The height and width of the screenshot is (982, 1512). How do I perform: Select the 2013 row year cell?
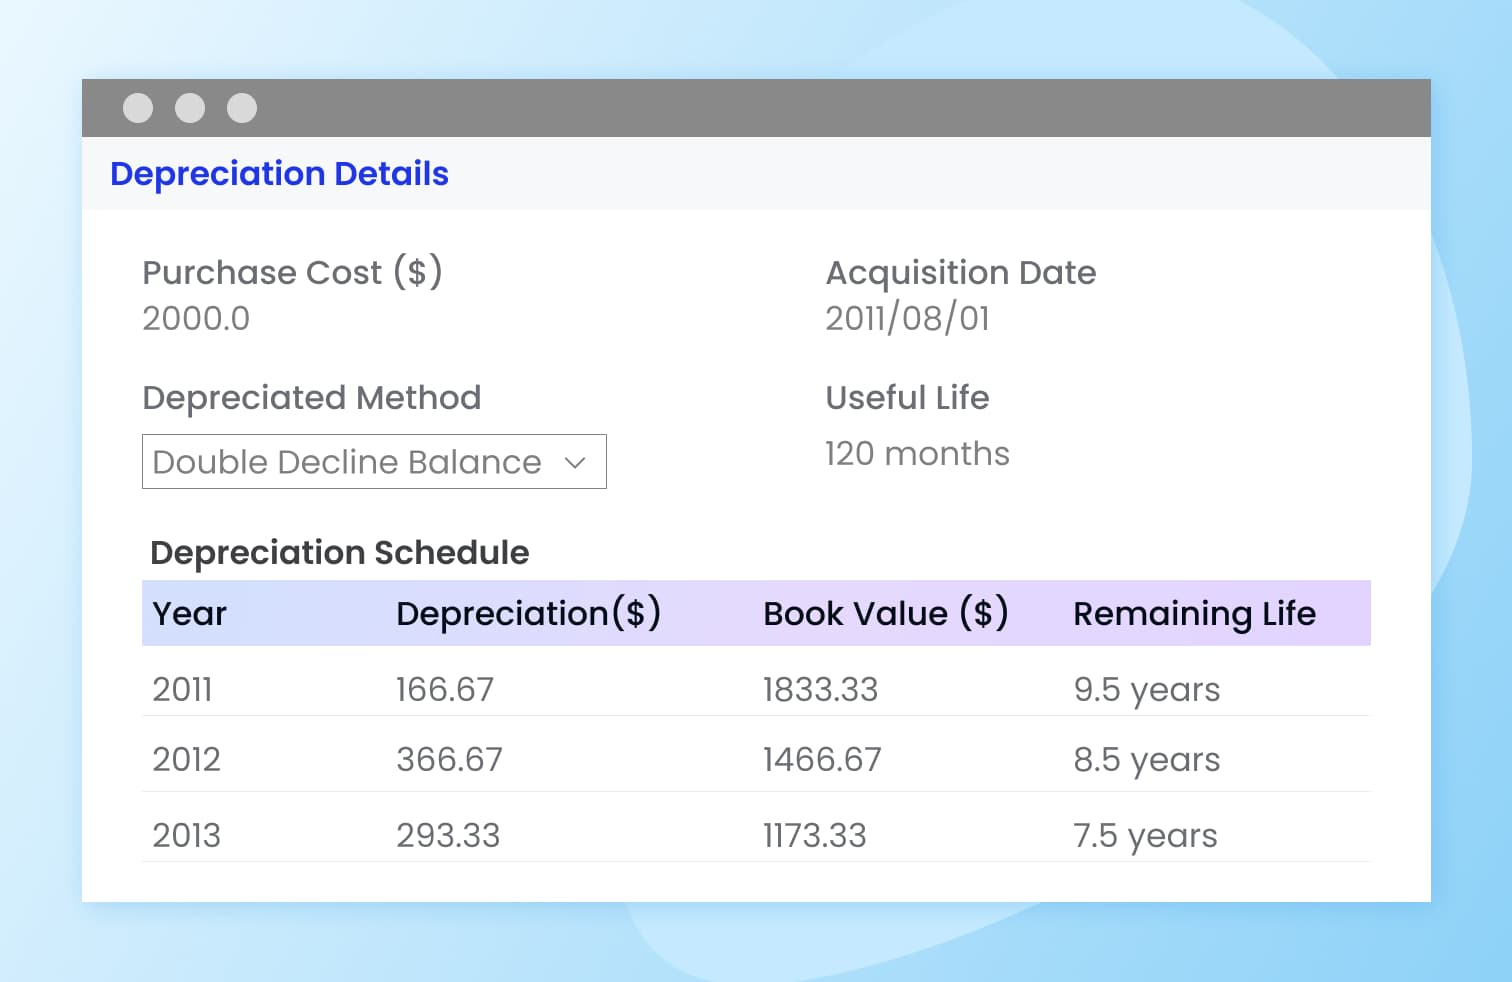click(x=186, y=836)
